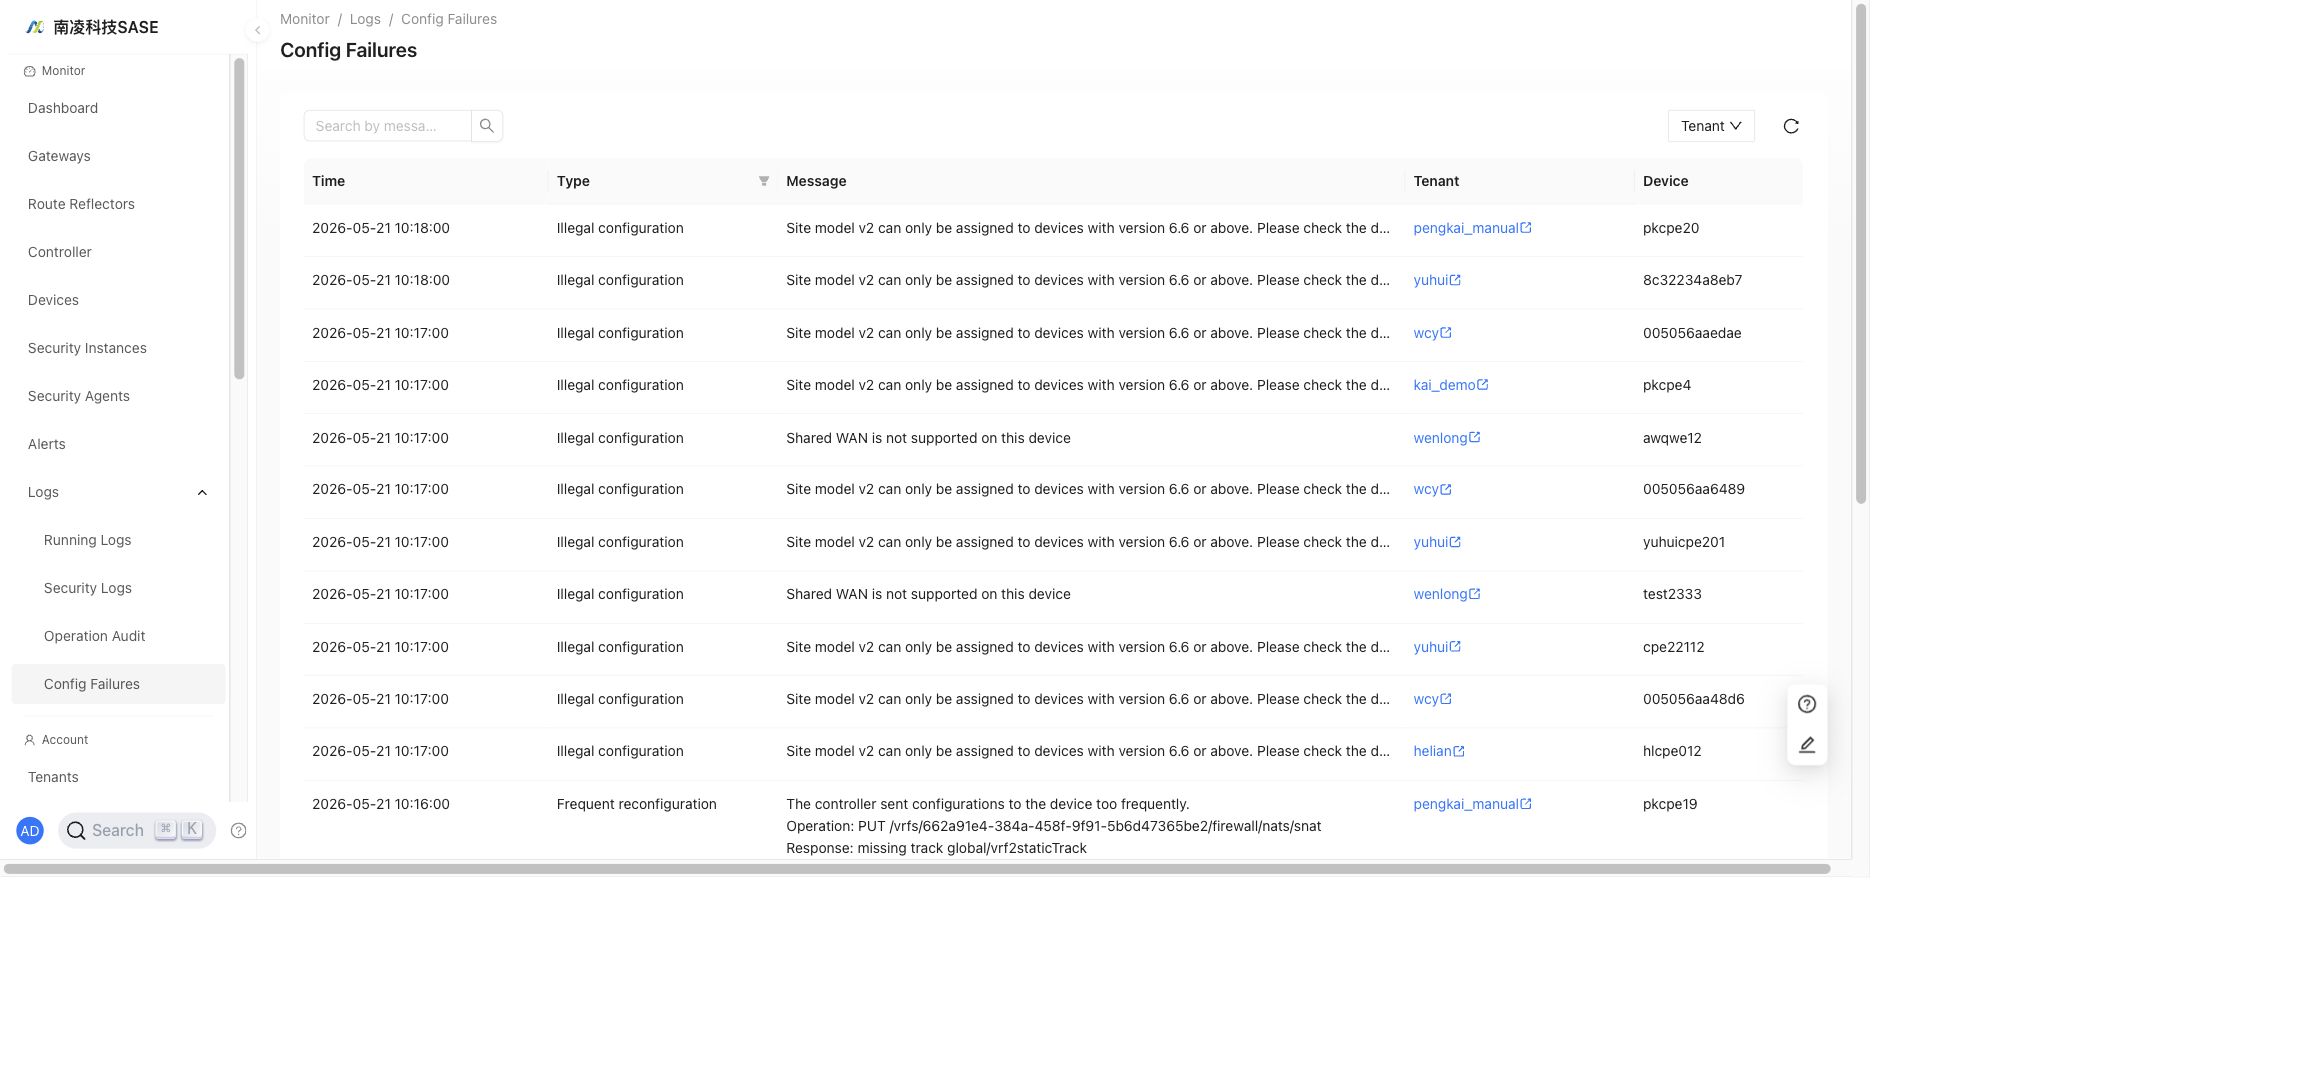
Task: Open Security Logs
Action: point(88,588)
